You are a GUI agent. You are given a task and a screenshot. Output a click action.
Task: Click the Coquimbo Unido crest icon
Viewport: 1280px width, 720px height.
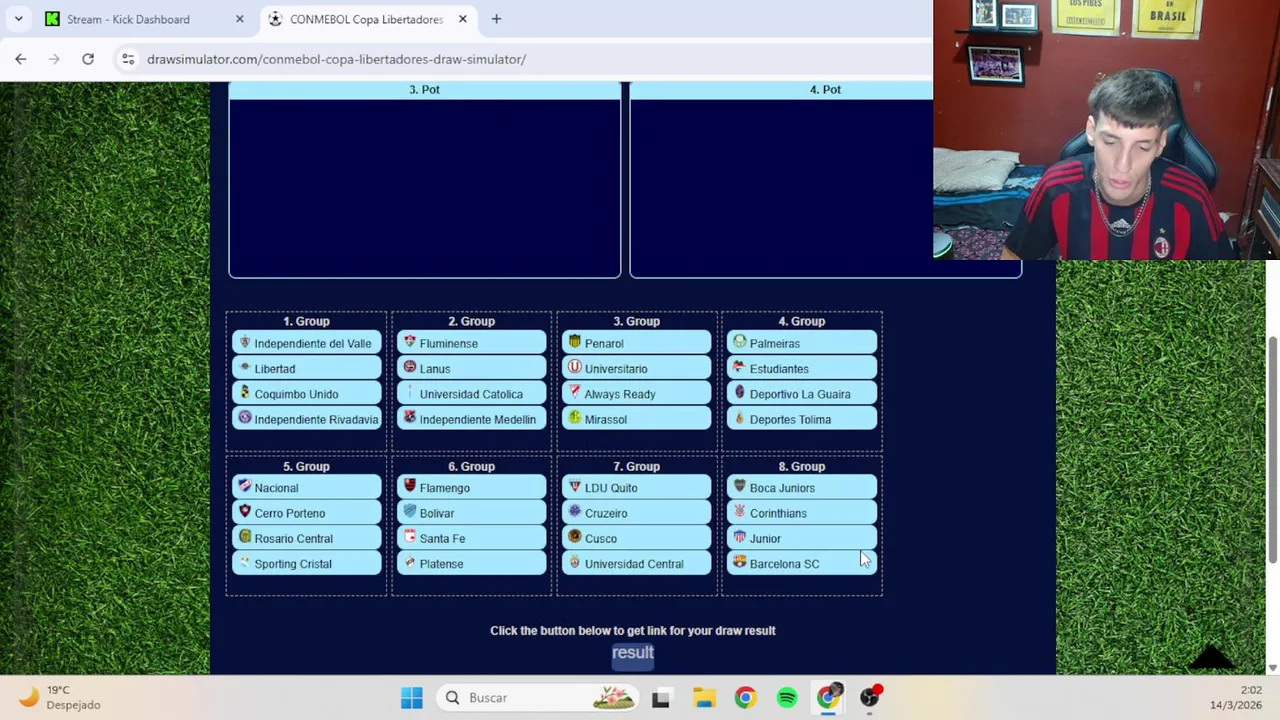tap(244, 392)
